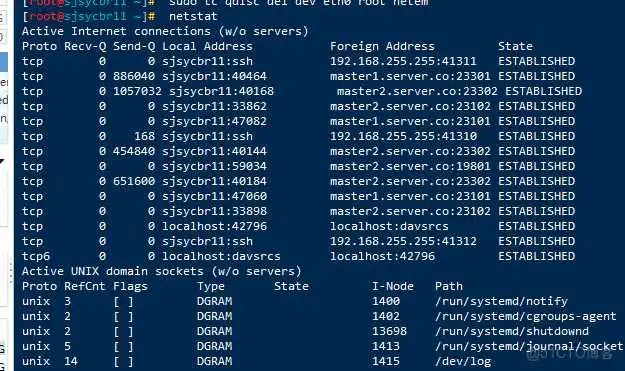Click the Flags column header

[x=130, y=287]
